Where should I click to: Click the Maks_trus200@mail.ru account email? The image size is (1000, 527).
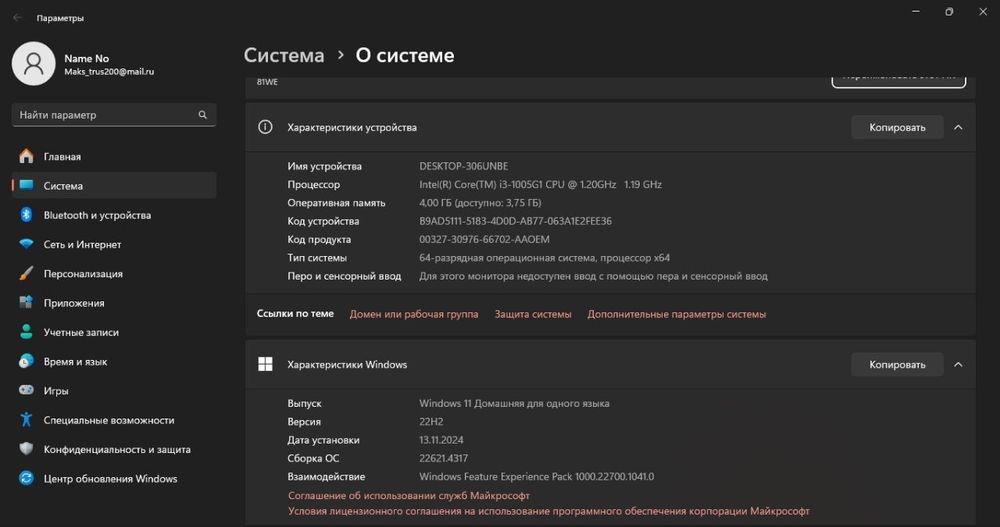[109, 72]
